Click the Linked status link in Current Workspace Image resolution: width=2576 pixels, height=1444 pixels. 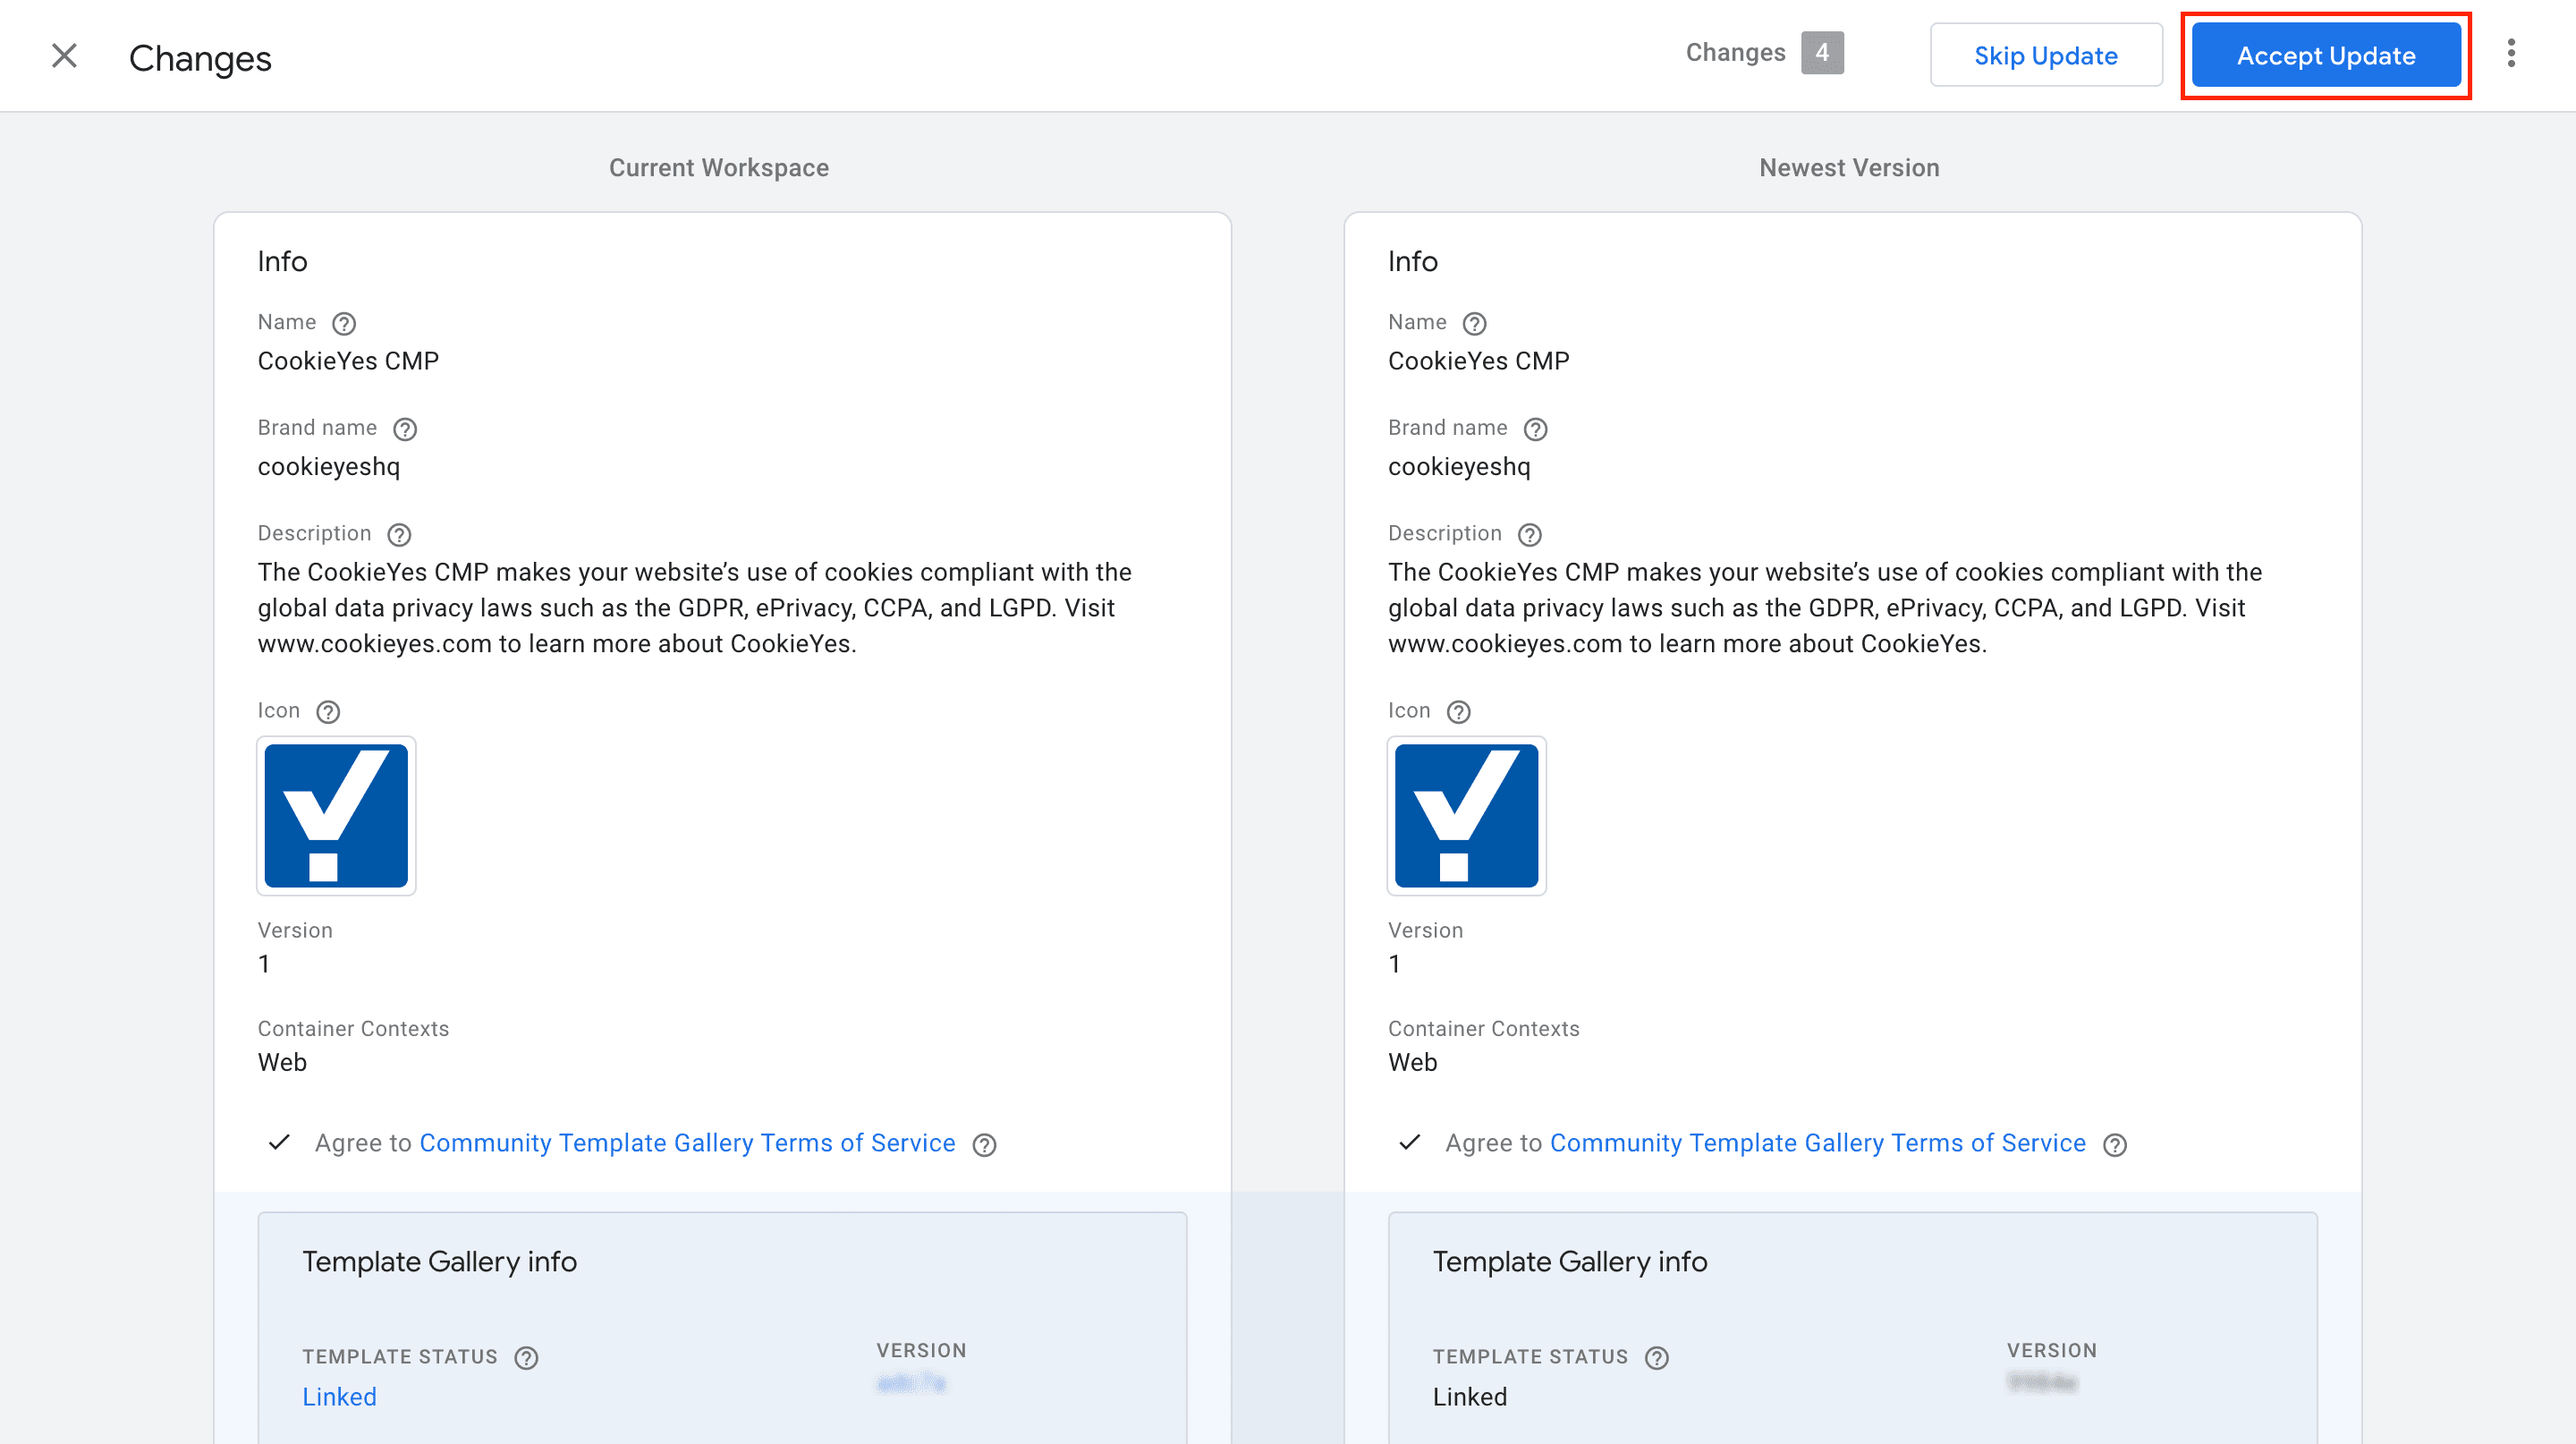click(x=340, y=1397)
